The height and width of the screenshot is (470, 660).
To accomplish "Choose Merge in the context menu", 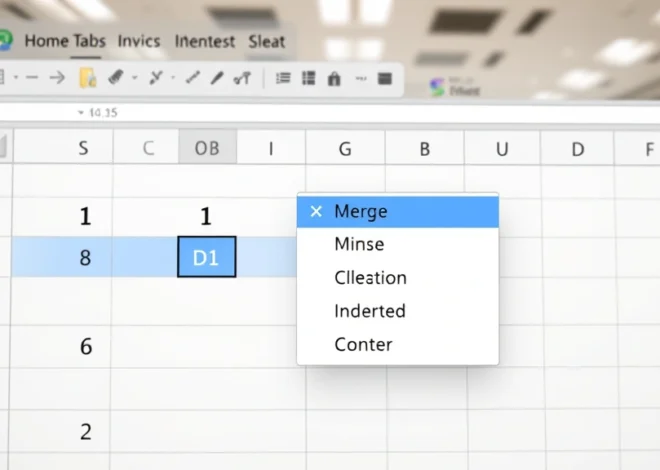I will tap(398, 212).
